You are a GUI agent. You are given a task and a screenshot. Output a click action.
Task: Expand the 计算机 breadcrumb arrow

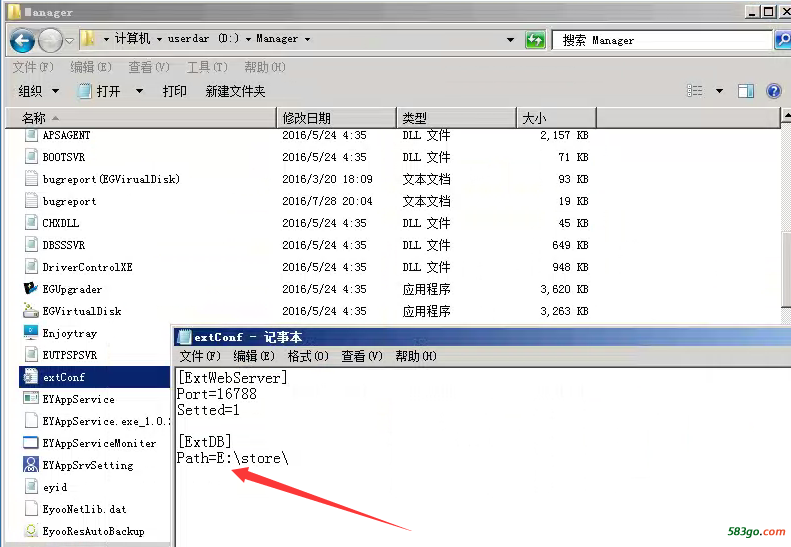click(x=159, y=39)
